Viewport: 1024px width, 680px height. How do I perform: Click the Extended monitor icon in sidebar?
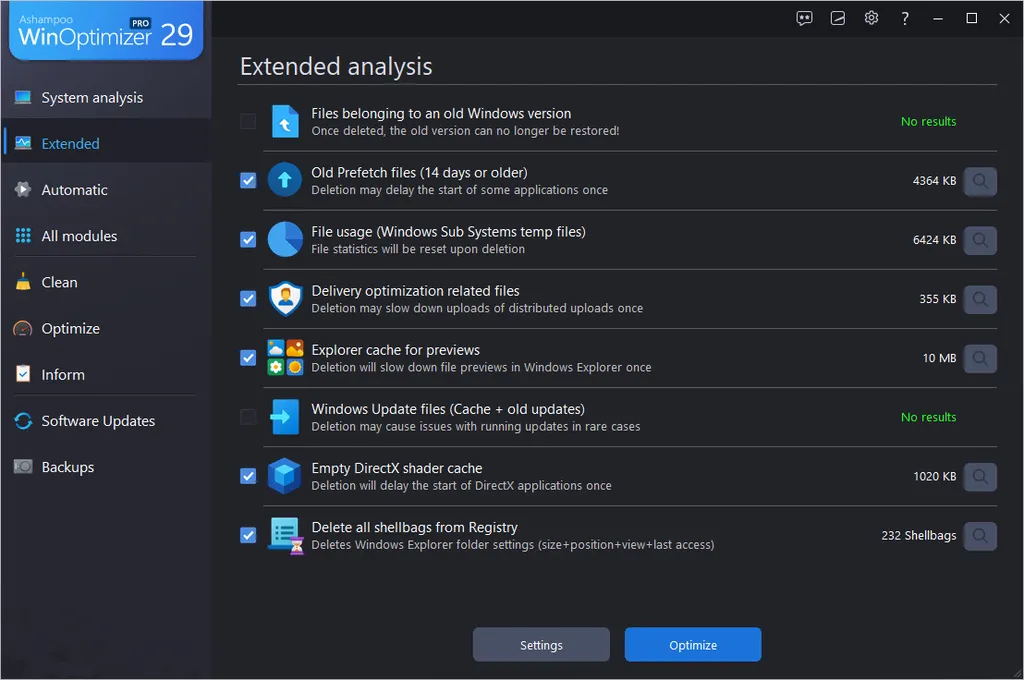click(23, 143)
